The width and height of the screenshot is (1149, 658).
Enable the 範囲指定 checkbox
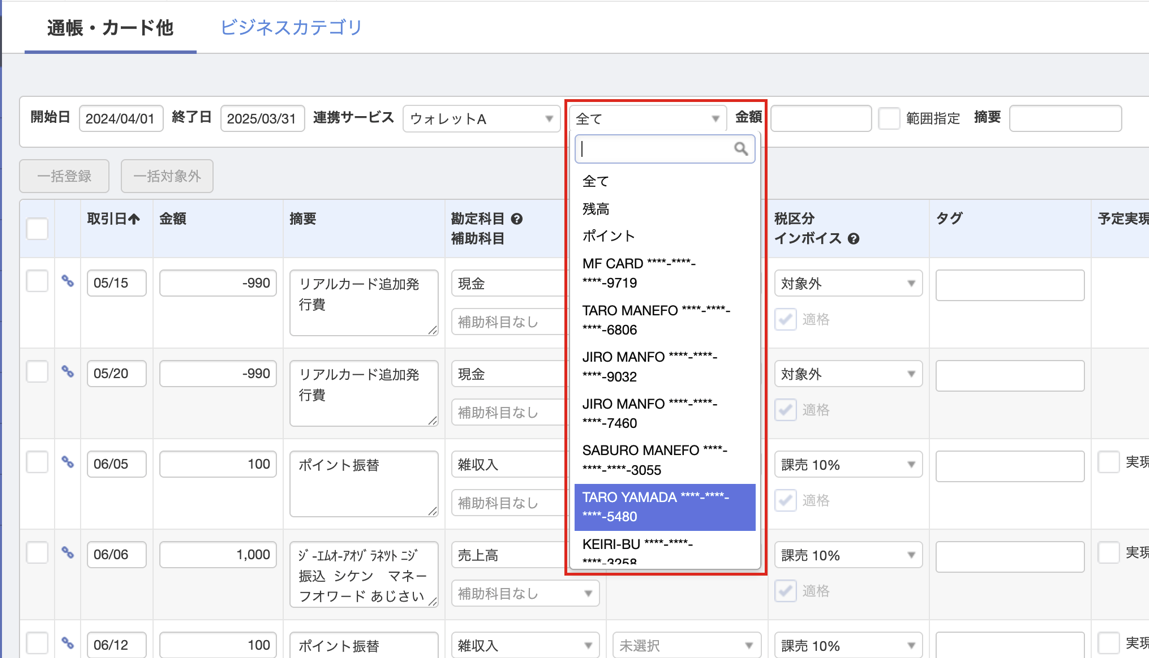[889, 118]
